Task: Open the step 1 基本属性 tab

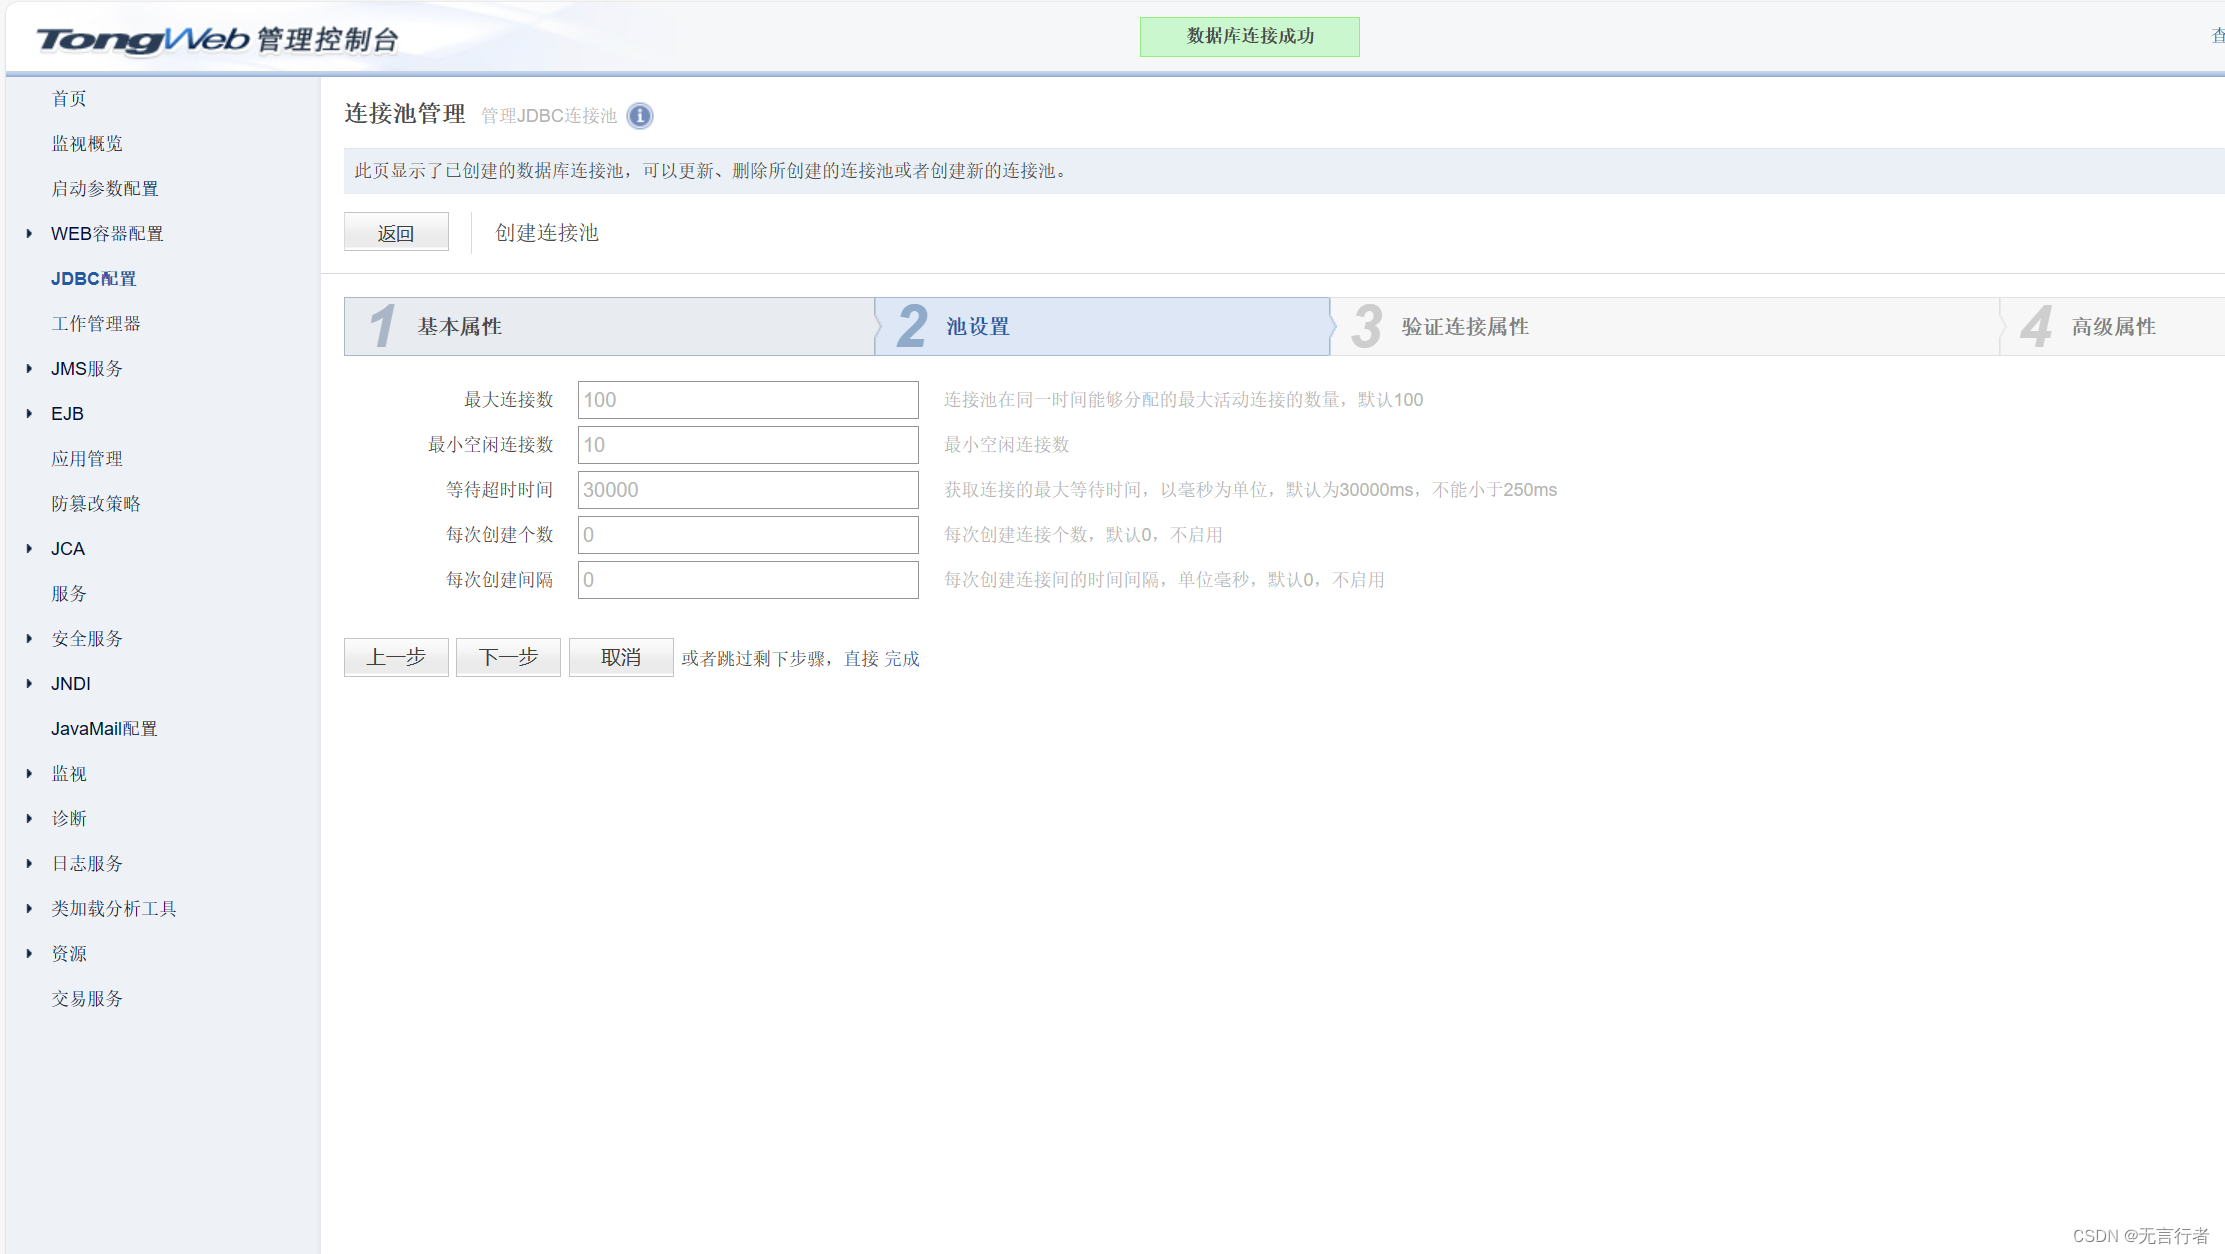Action: coord(608,326)
